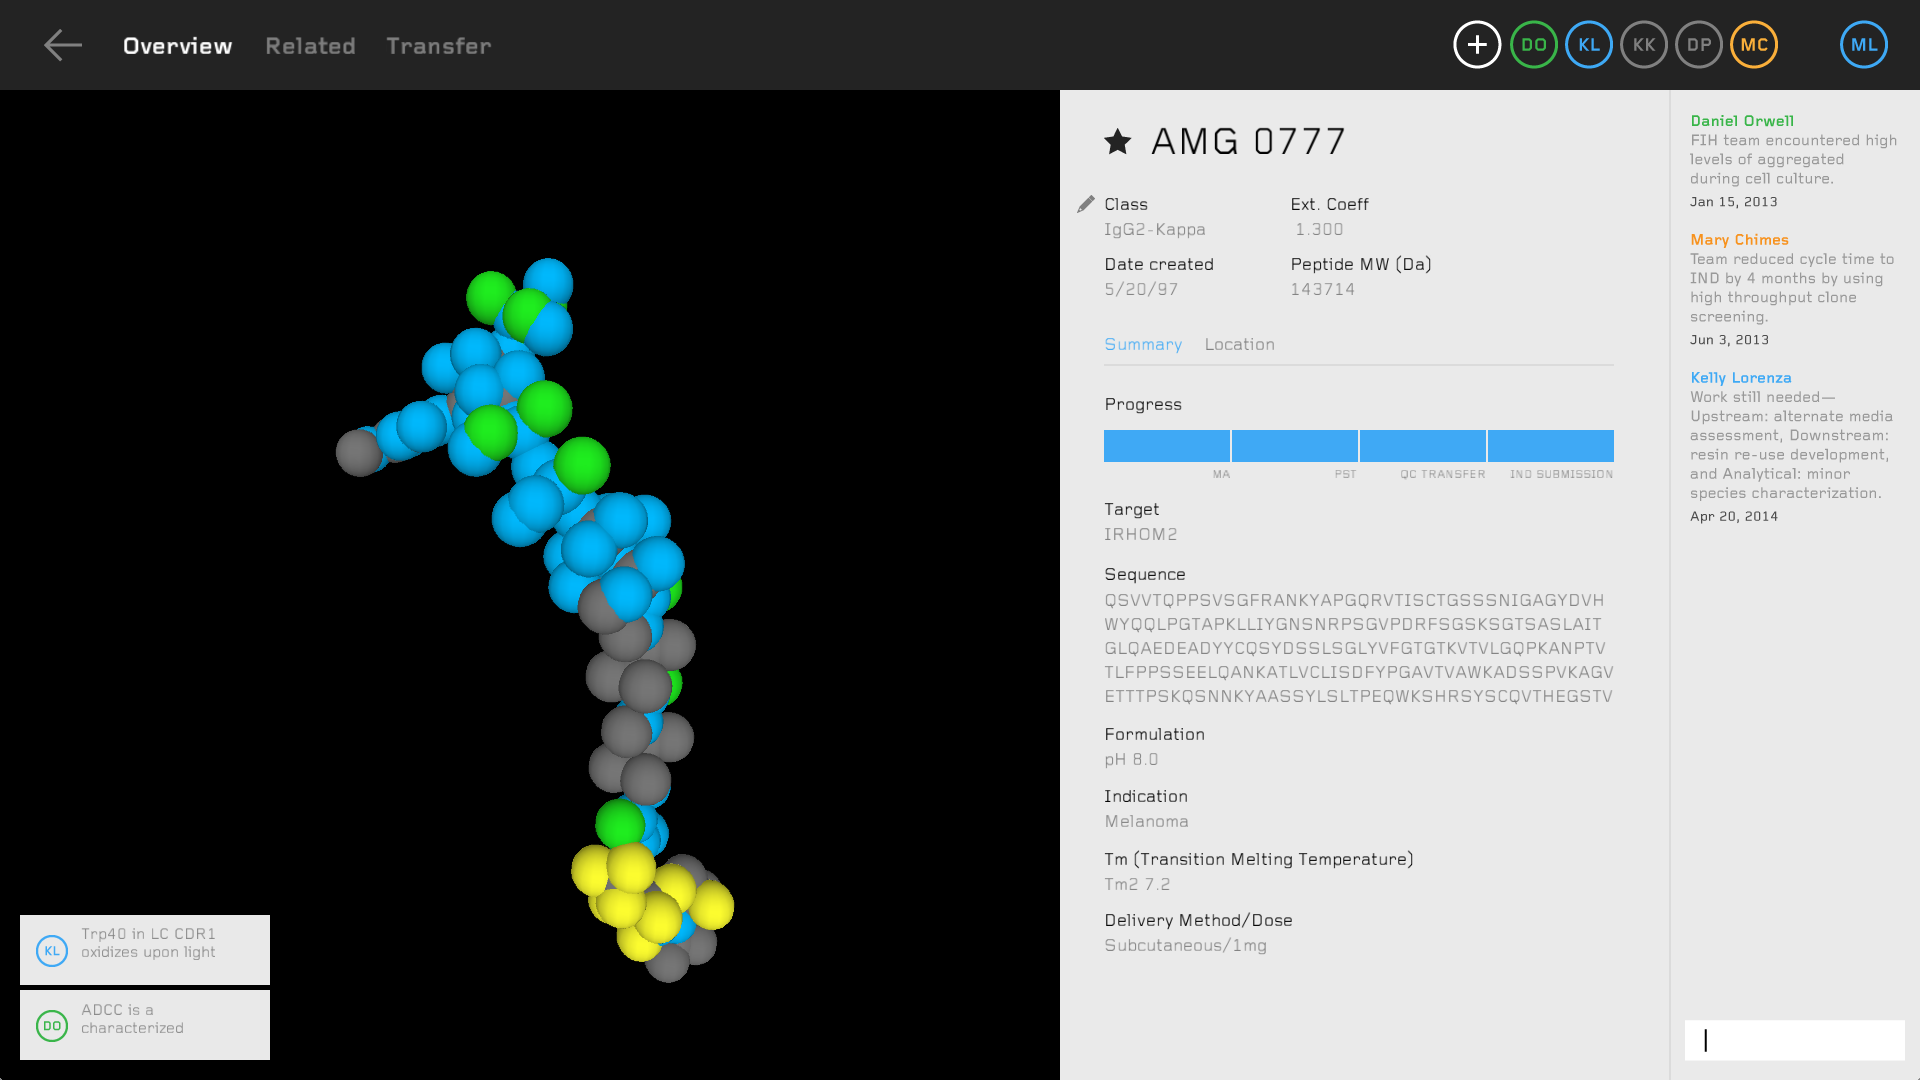Viewport: 1920px width, 1080px height.
Task: Open the ADCC characterized annotation note
Action: pos(144,1024)
